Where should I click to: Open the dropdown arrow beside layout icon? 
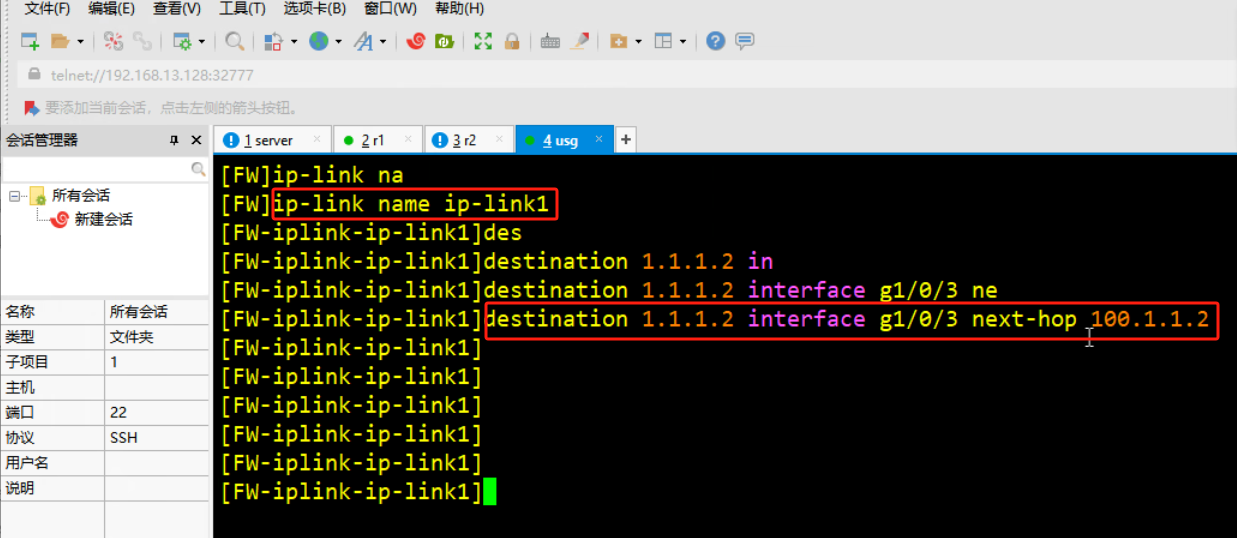point(683,41)
